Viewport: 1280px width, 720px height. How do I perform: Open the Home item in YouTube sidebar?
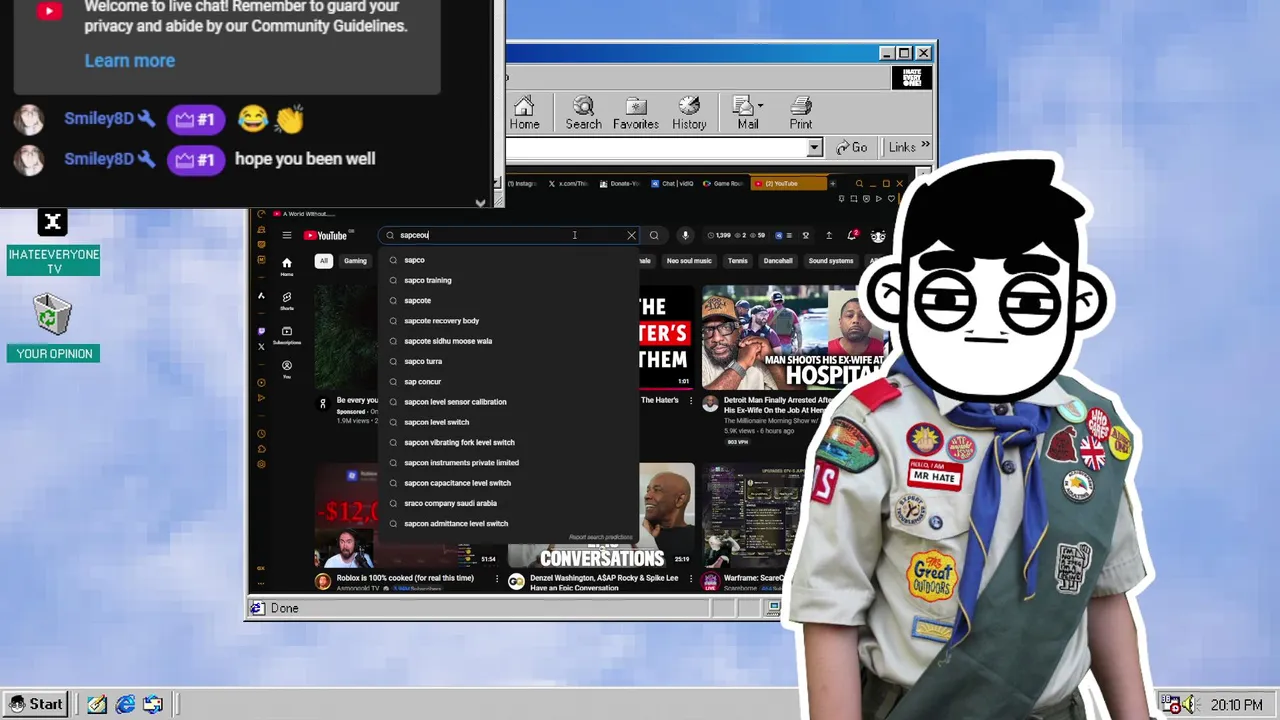click(x=287, y=266)
